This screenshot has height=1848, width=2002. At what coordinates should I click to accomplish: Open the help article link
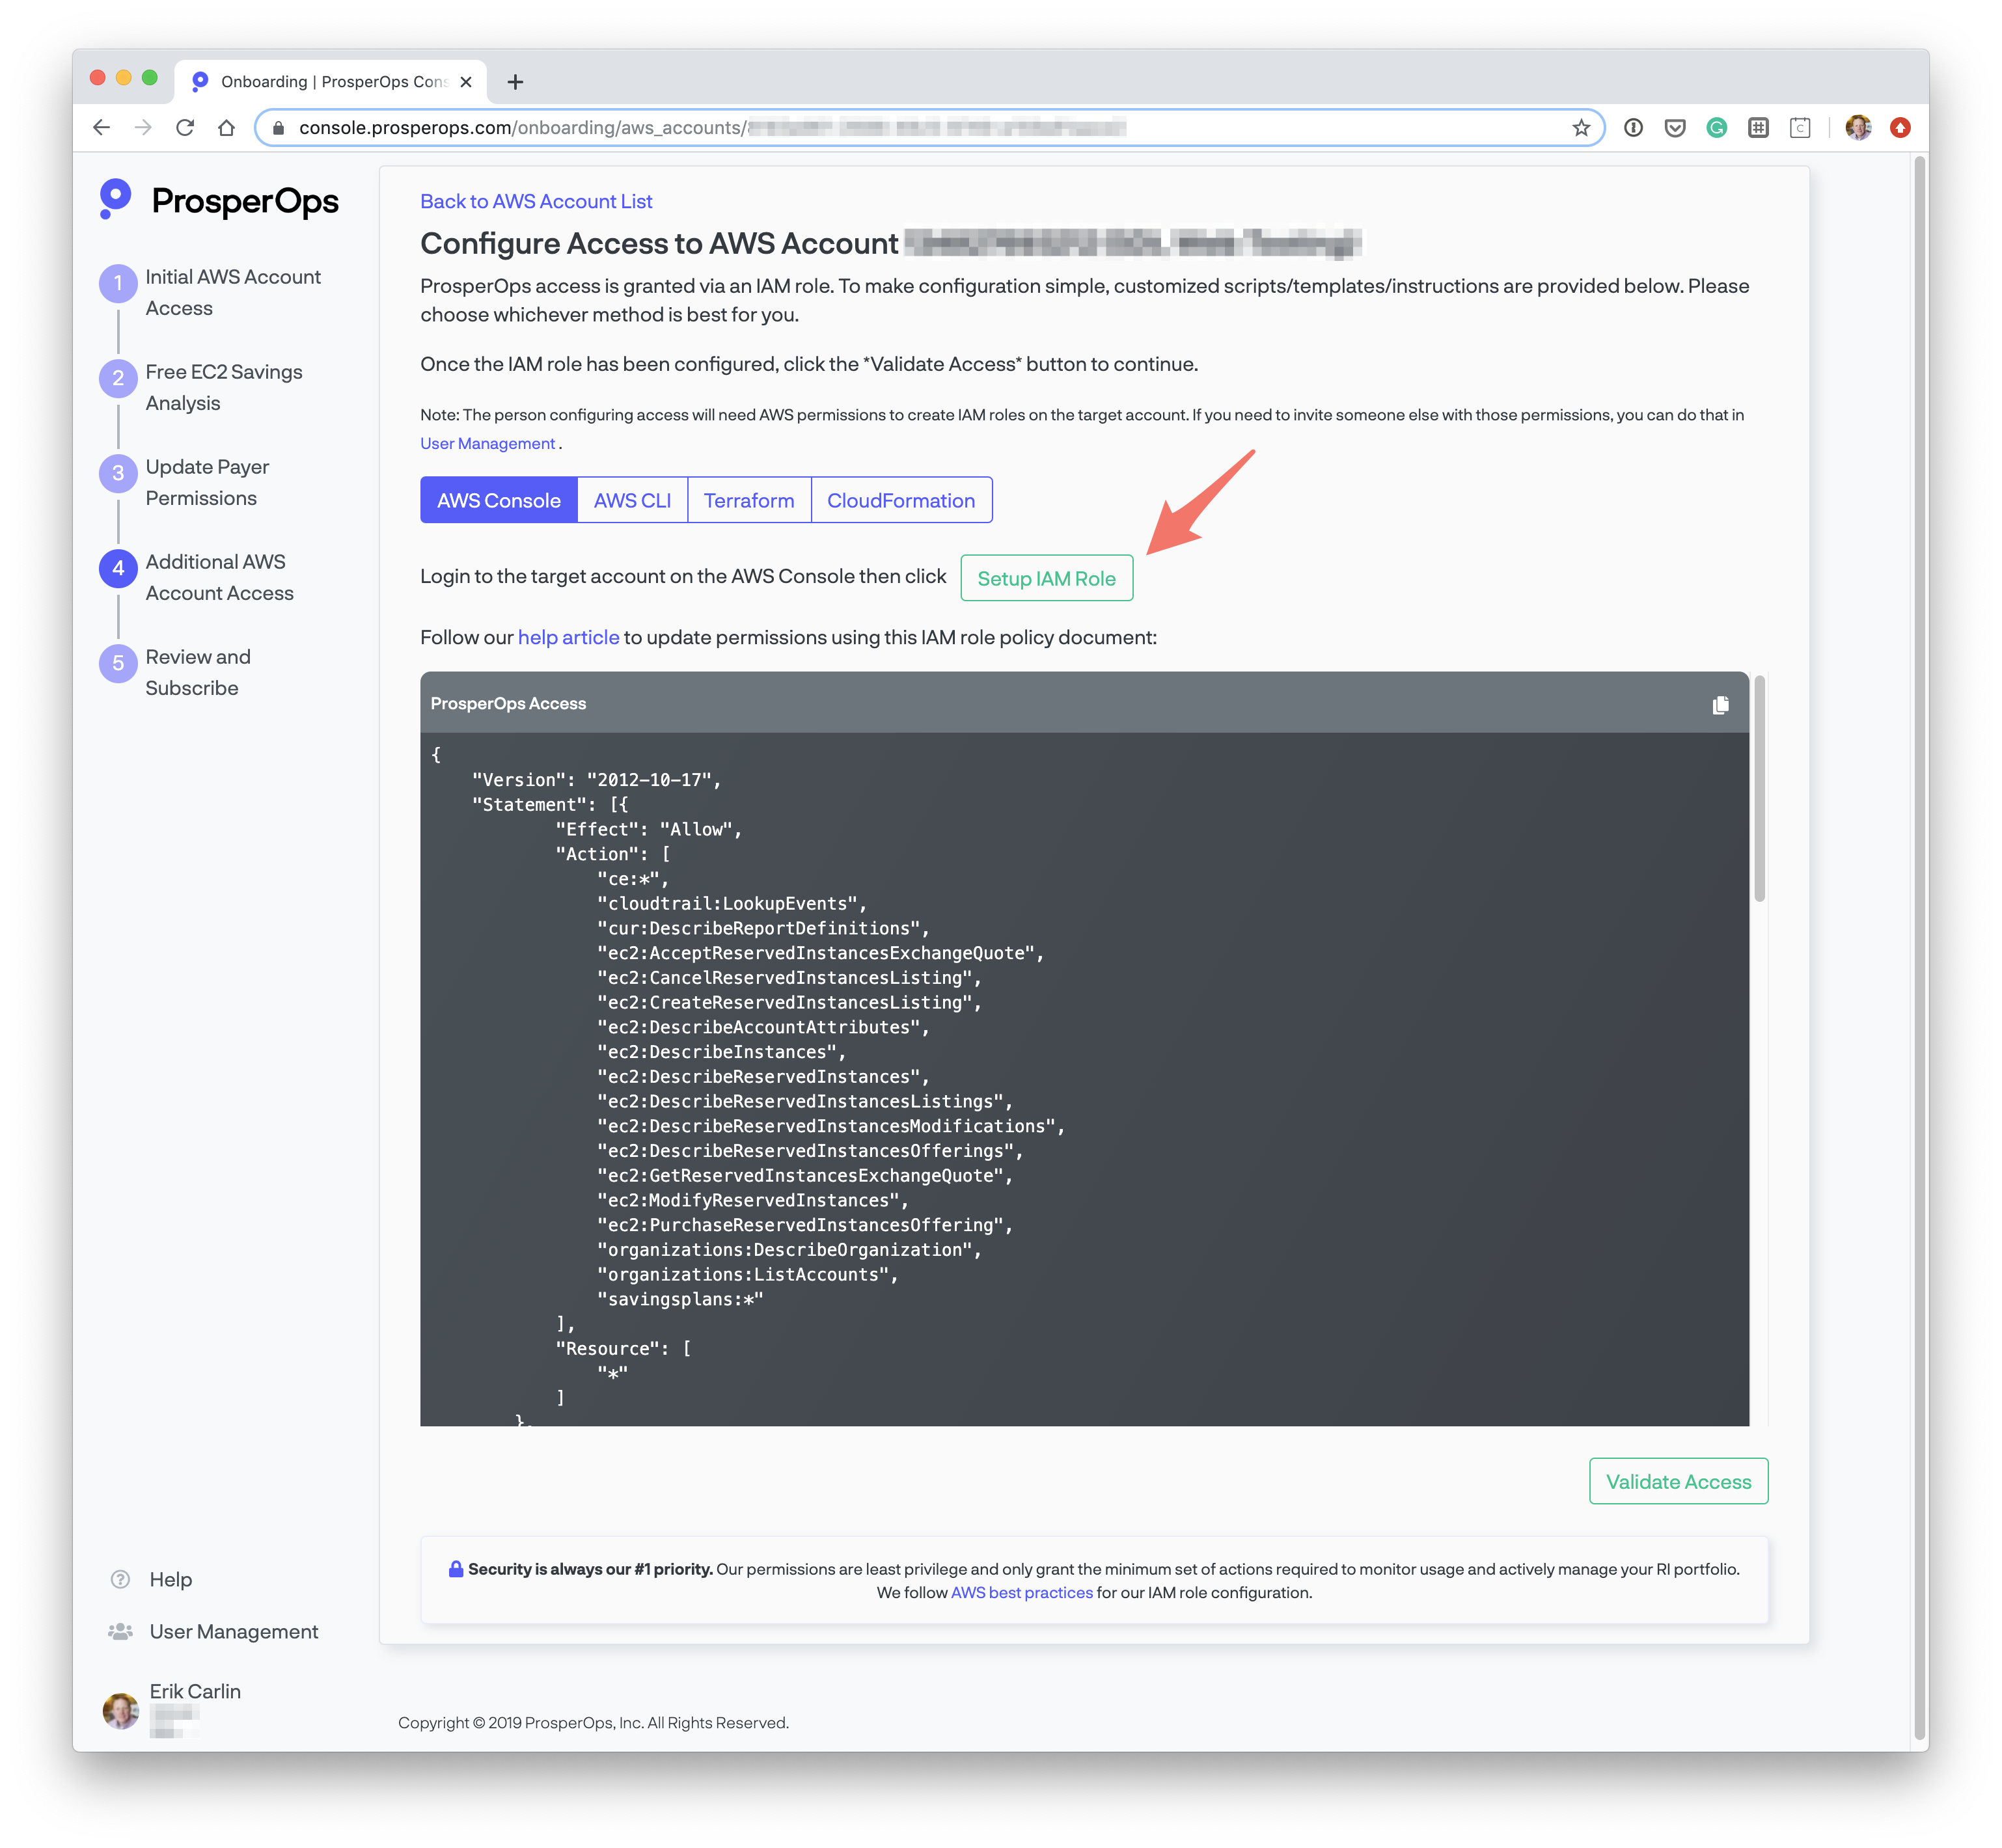click(x=568, y=637)
